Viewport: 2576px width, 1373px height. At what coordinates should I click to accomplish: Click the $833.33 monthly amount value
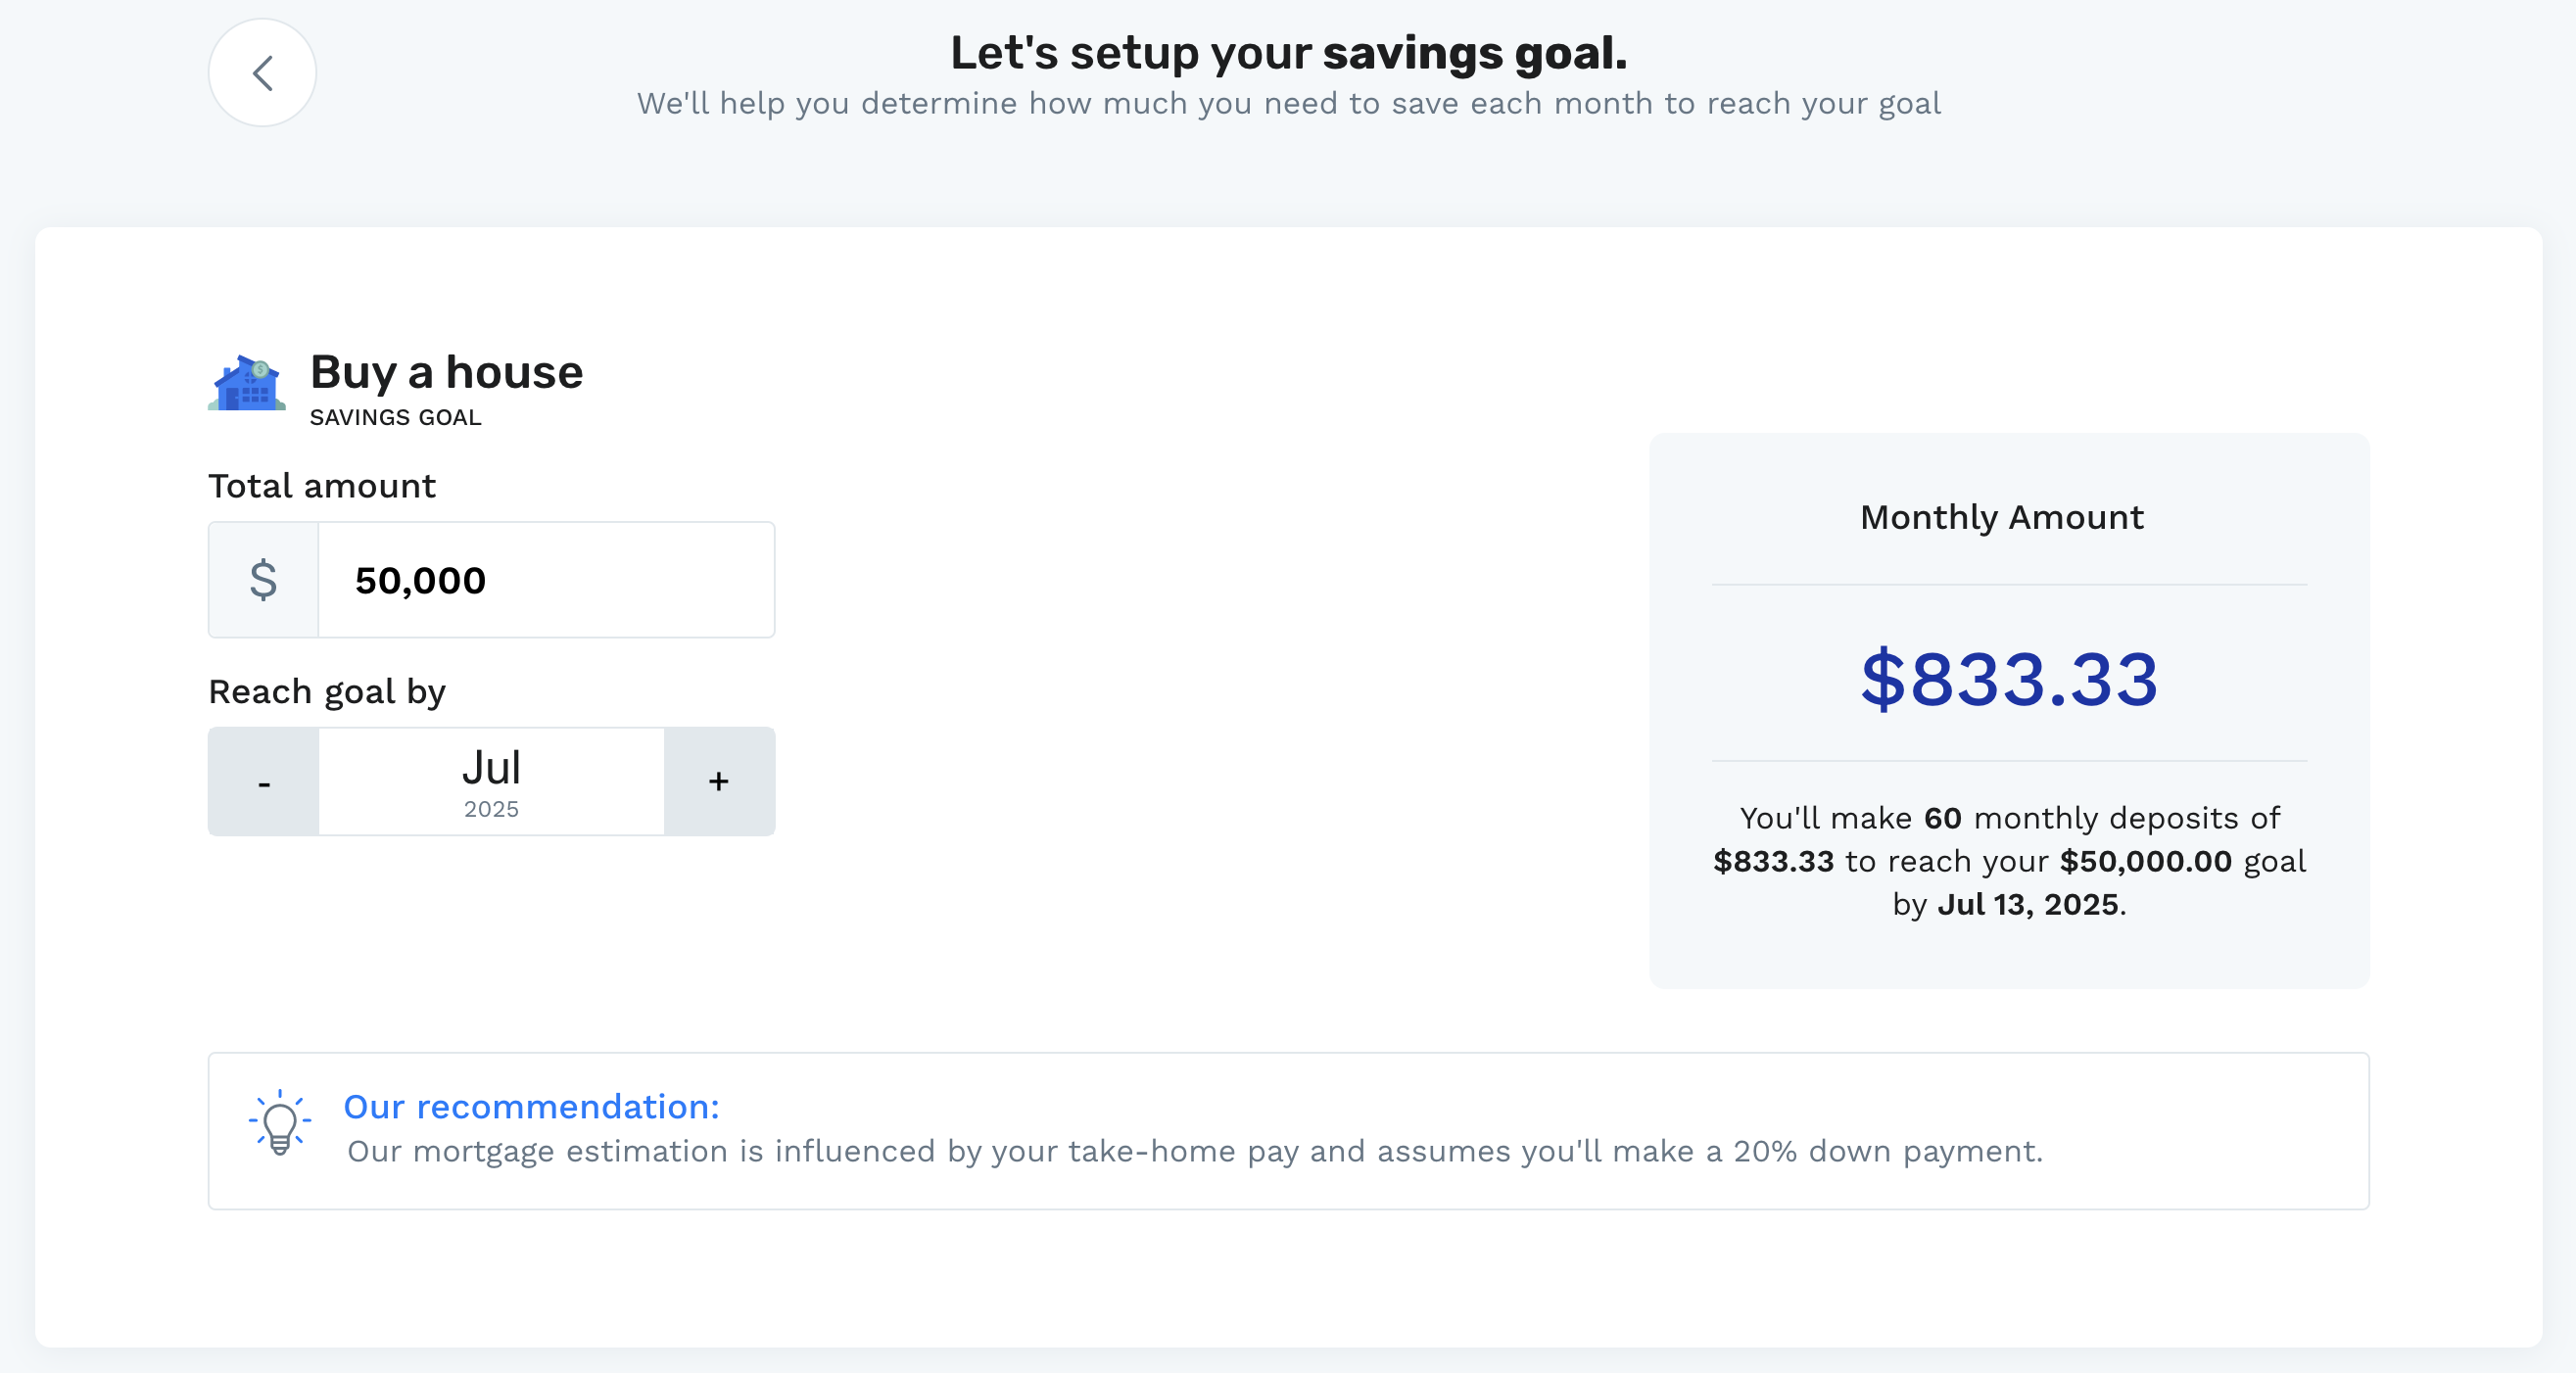(x=2009, y=679)
